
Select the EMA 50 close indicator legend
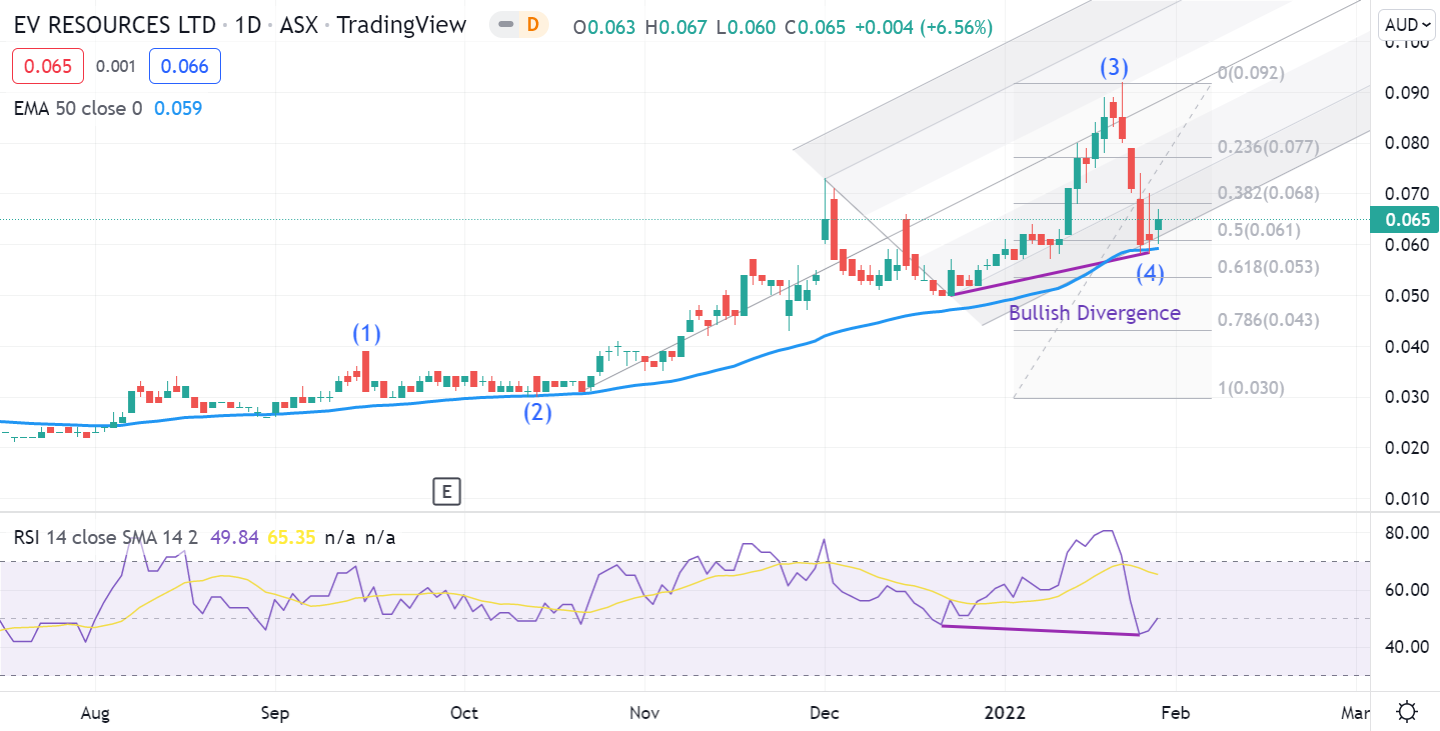(x=78, y=108)
